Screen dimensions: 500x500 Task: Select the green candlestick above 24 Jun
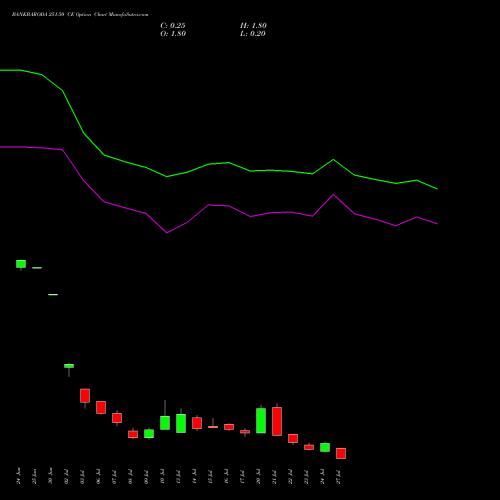coord(21,264)
